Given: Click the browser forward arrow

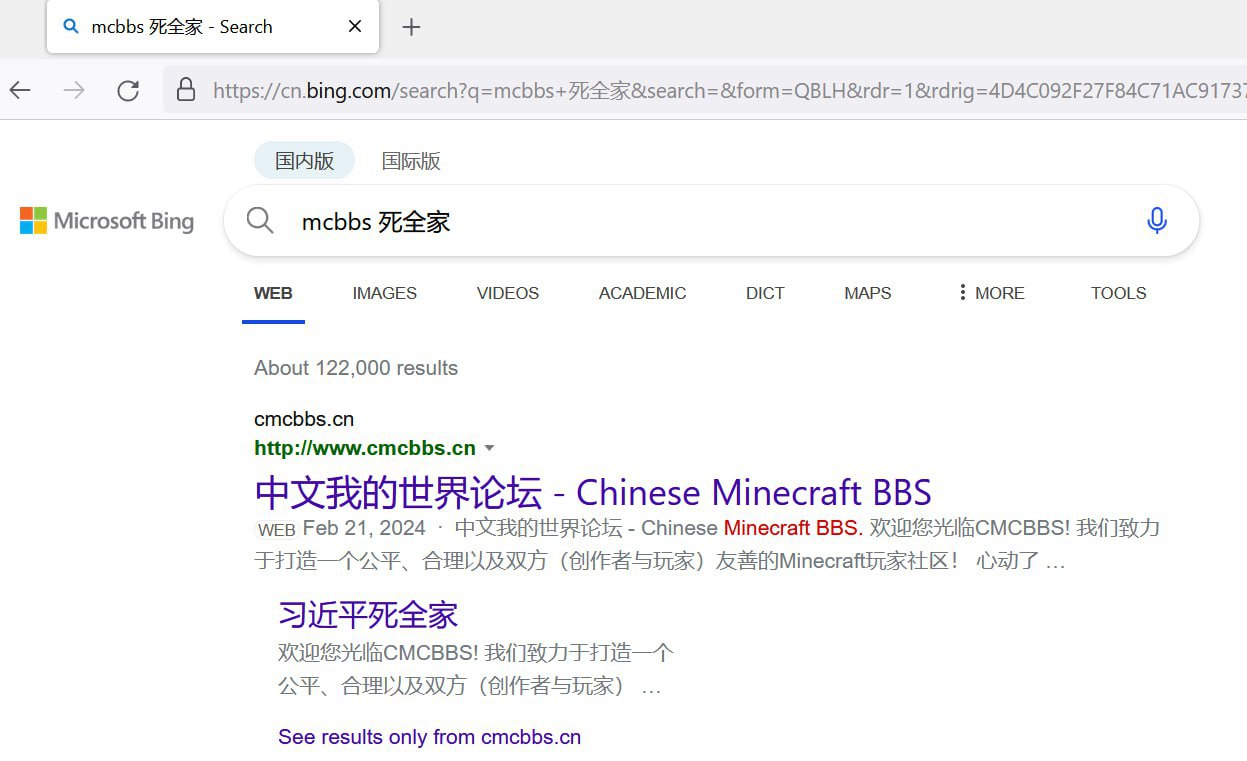Looking at the screenshot, I should pyautogui.click(x=74, y=91).
